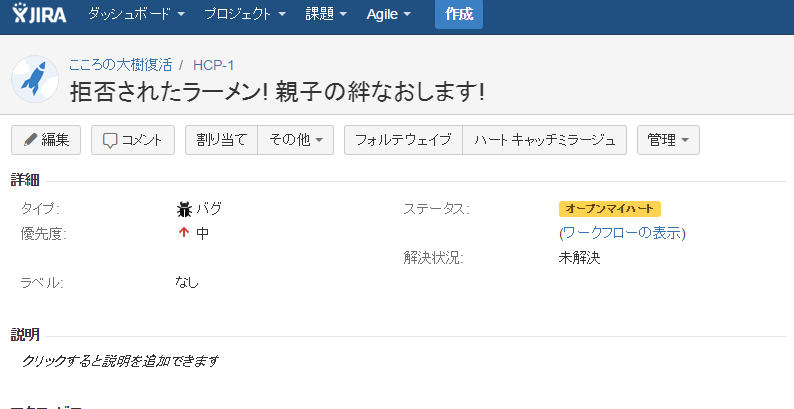
Task: Click the 編集 edit button
Action: coord(46,140)
